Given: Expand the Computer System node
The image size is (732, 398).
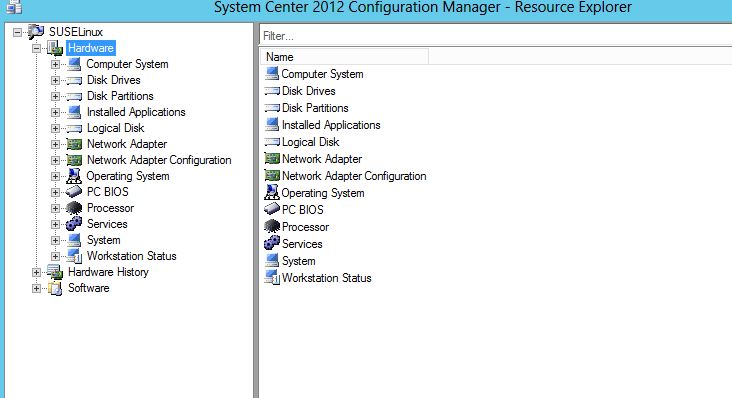Looking at the screenshot, I should 55,64.
